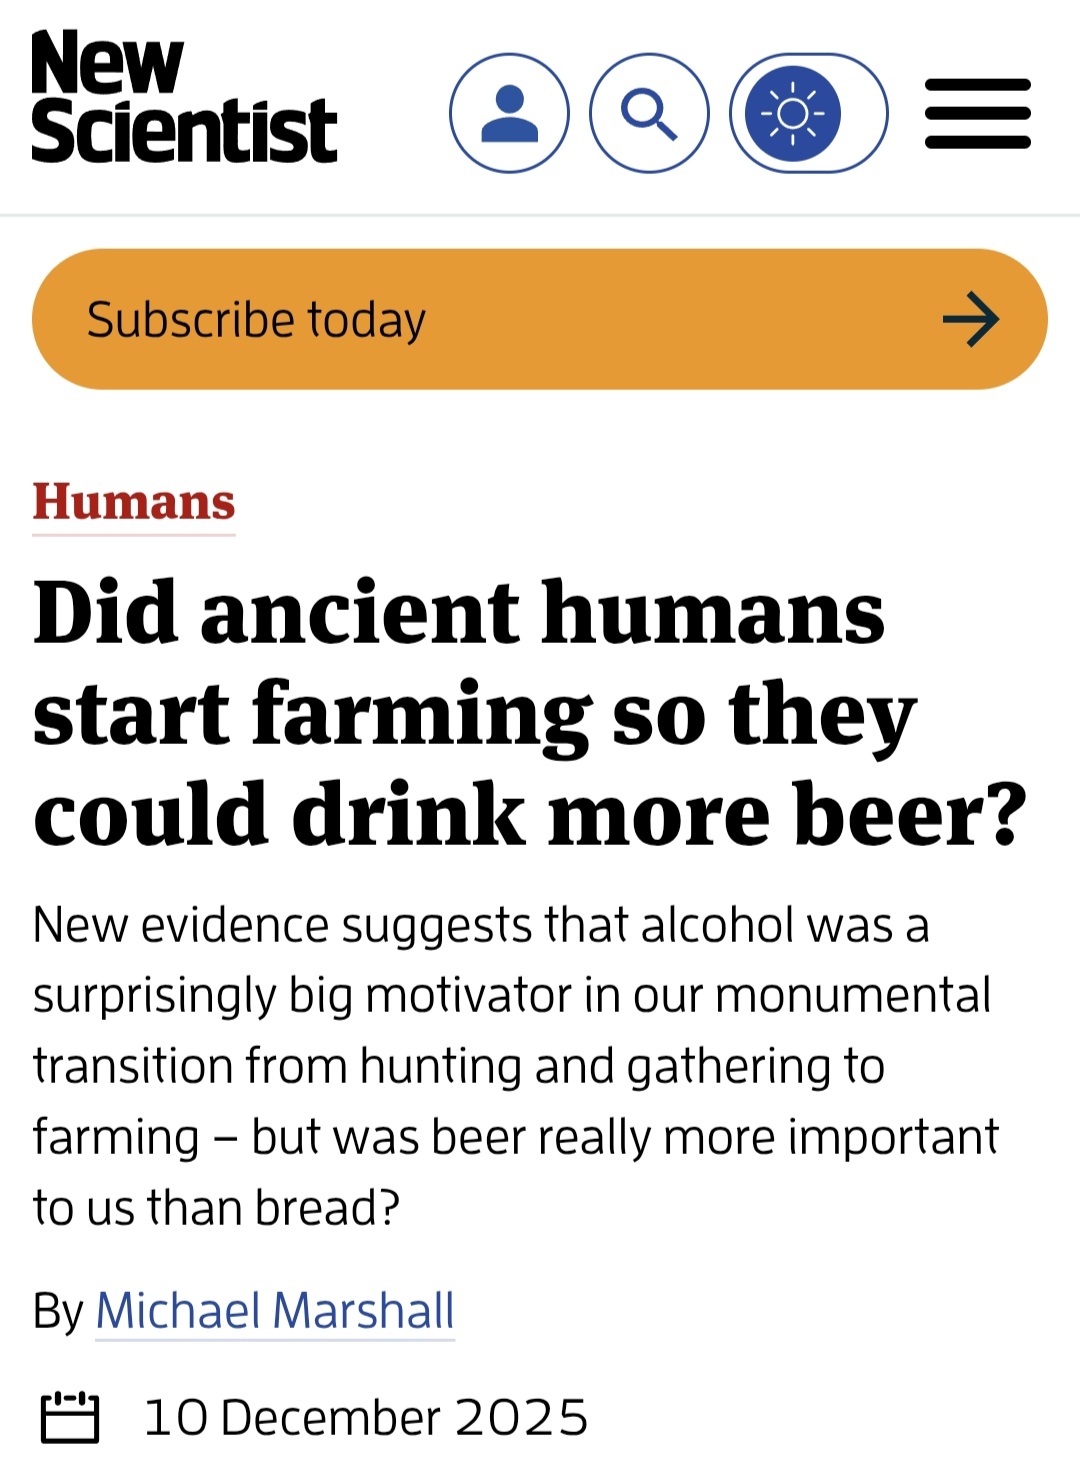Image resolution: width=1080 pixels, height=1465 pixels.
Task: Click the arrow on the Subscribe banner
Action: (970, 320)
